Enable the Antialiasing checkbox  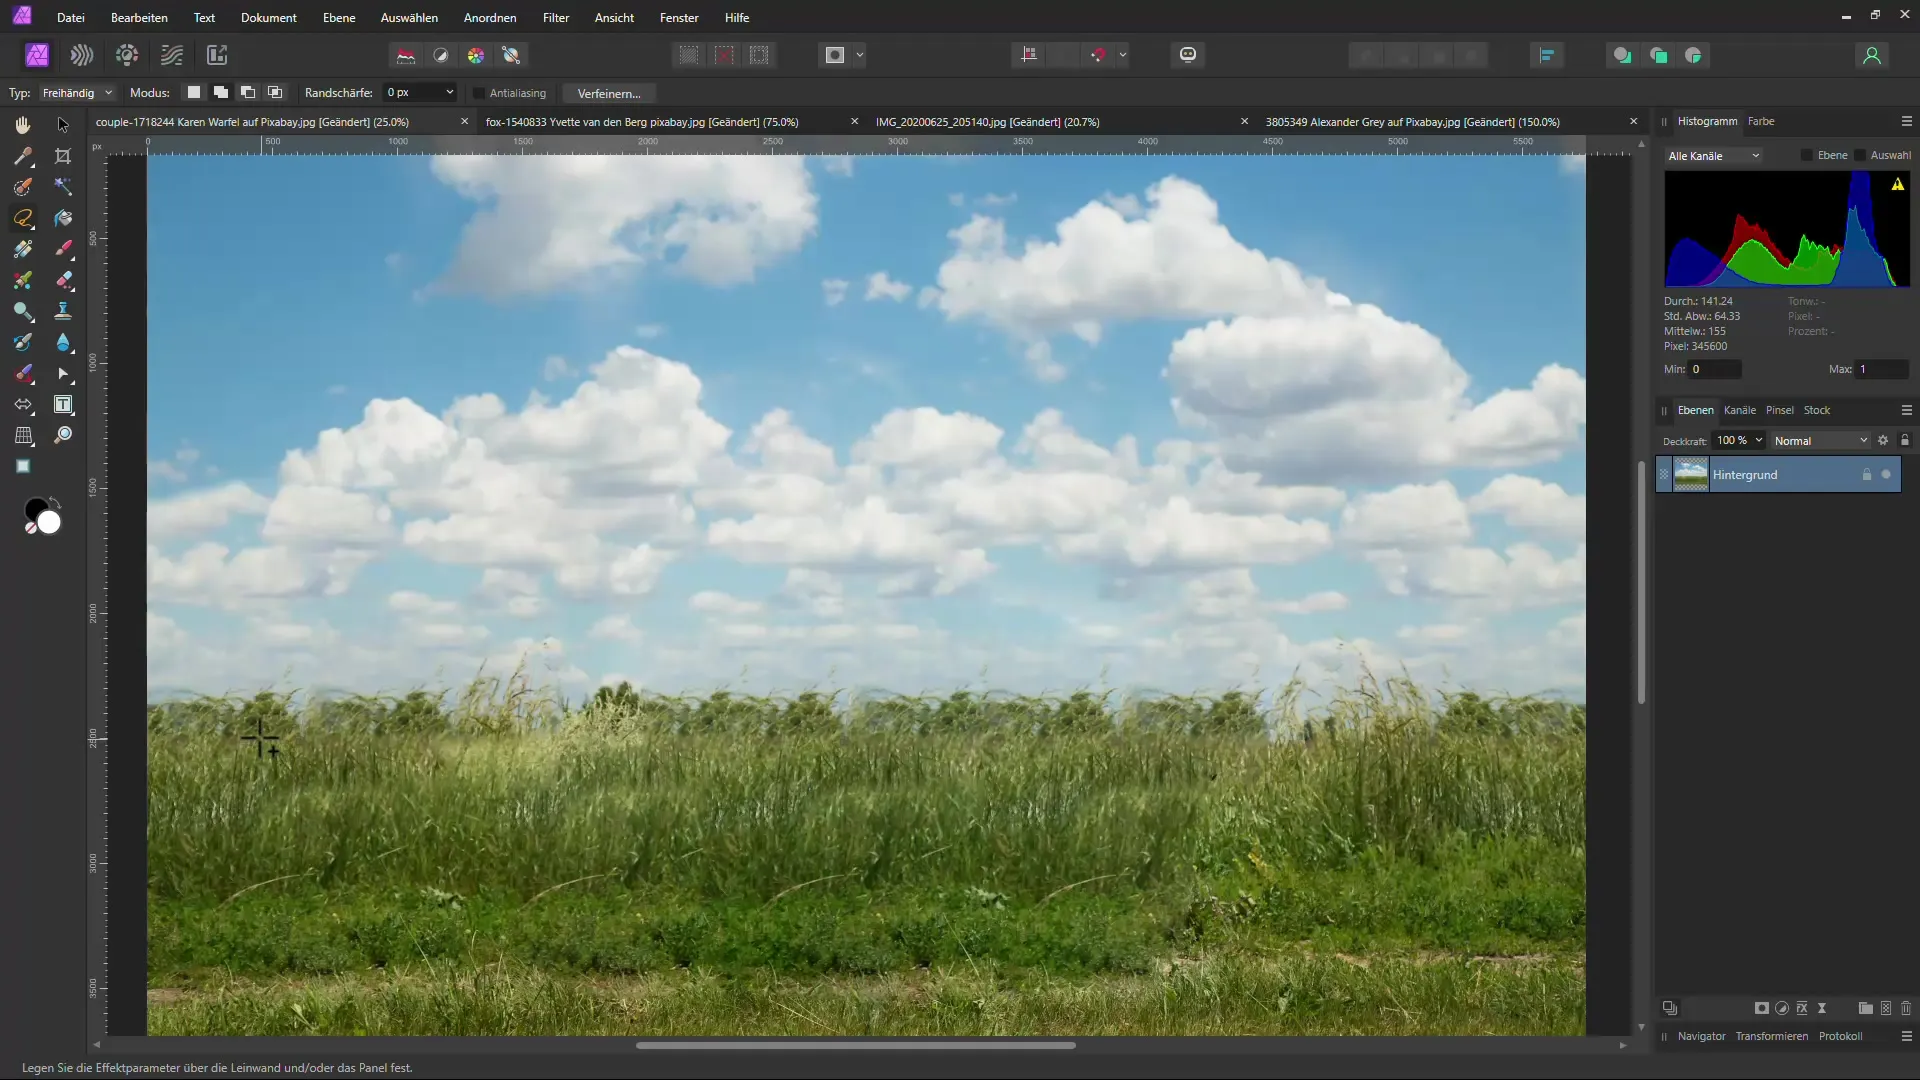pyautogui.click(x=479, y=93)
